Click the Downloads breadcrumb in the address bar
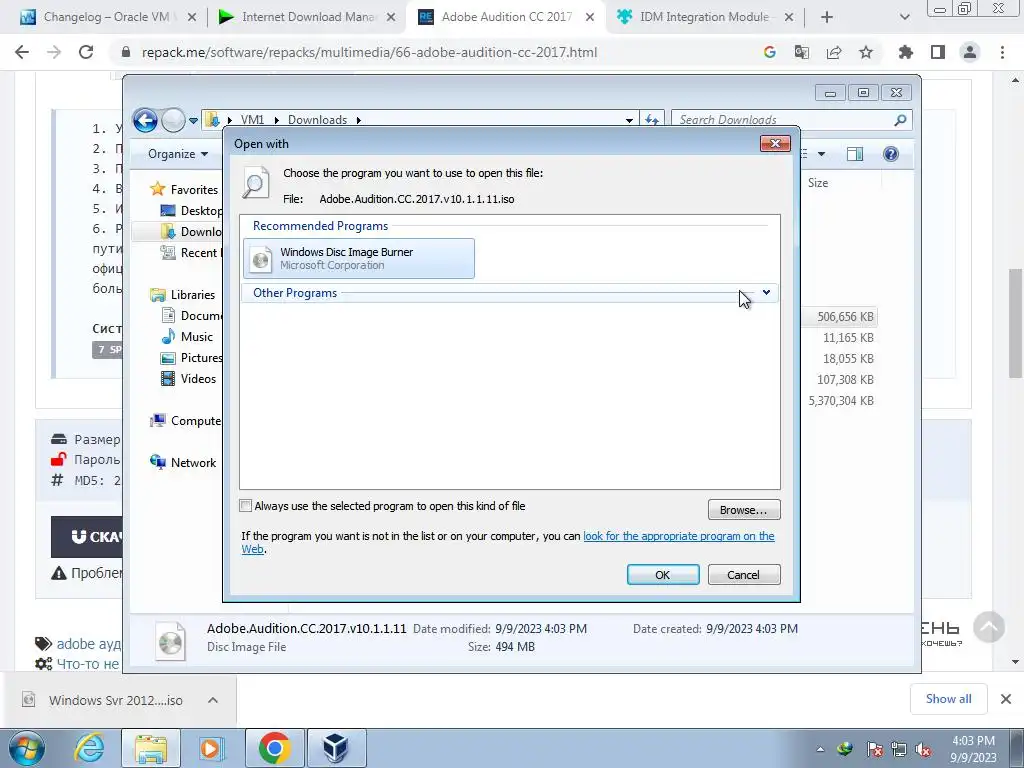The width and height of the screenshot is (1024, 768). pos(317,120)
